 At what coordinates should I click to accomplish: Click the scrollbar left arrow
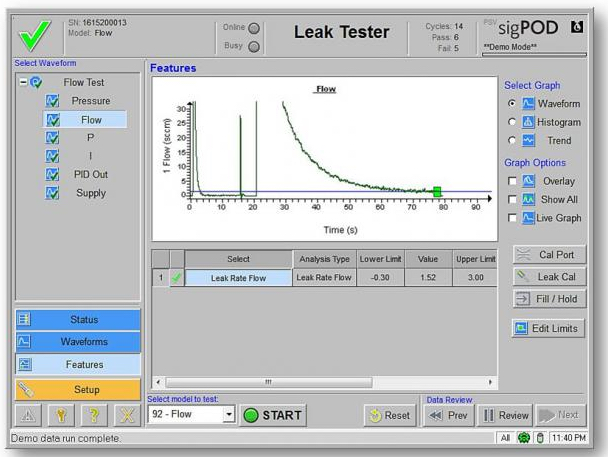point(158,382)
